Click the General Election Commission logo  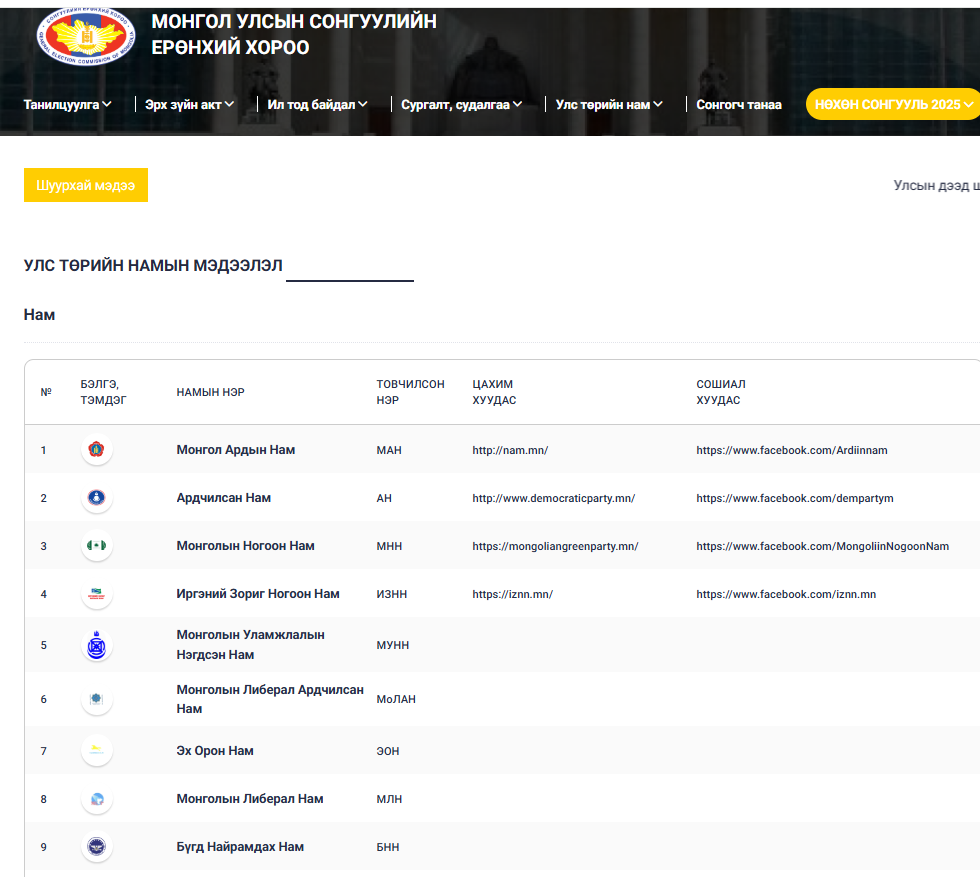point(83,38)
